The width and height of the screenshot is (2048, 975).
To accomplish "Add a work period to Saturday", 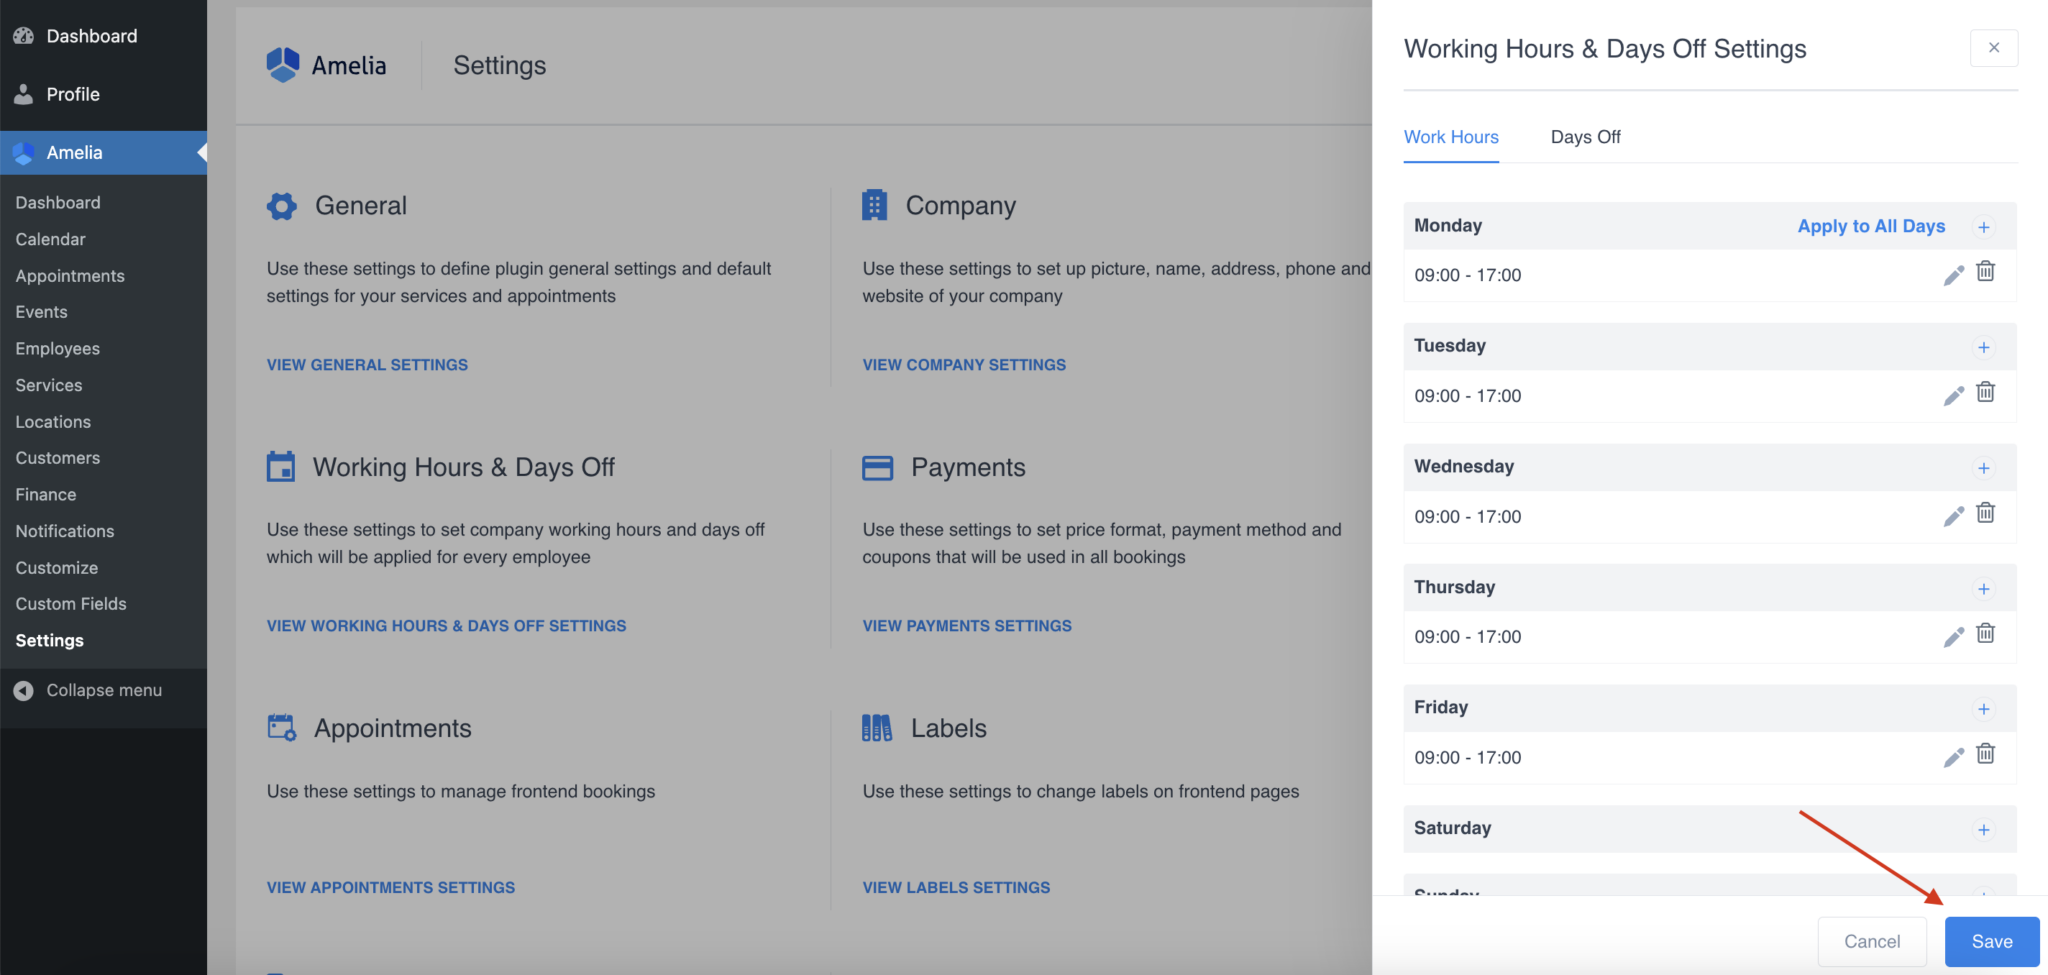I will tap(1984, 829).
